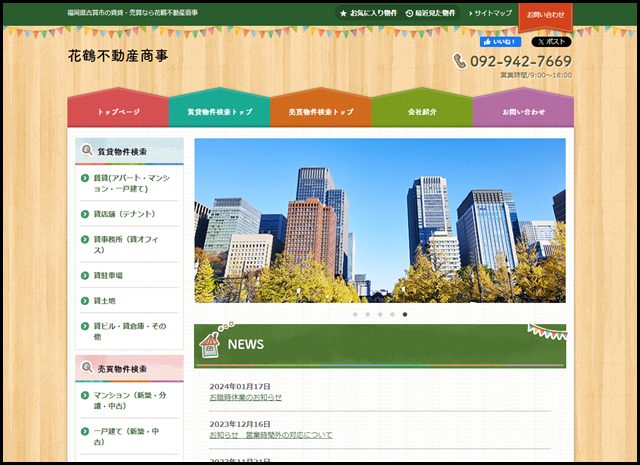Open the トップページ navigation tab
640x465 pixels.
(x=118, y=108)
